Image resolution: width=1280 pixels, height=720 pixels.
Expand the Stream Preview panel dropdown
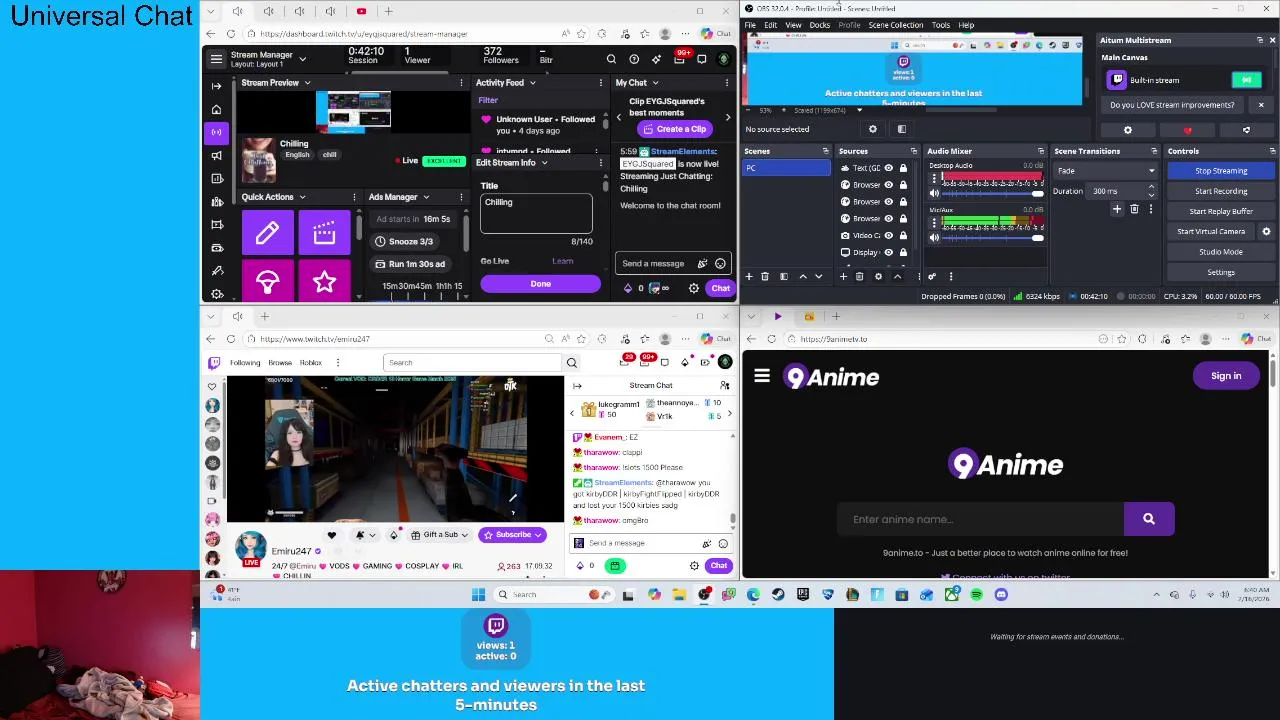(307, 83)
